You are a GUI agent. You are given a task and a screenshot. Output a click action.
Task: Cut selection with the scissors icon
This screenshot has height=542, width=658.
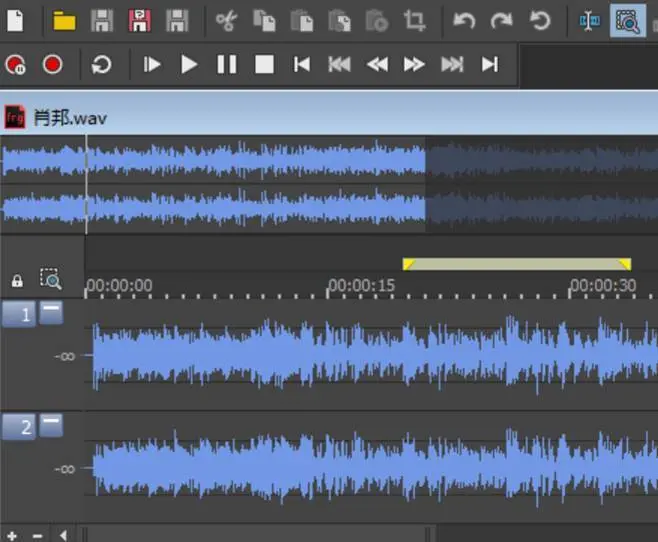[226, 21]
